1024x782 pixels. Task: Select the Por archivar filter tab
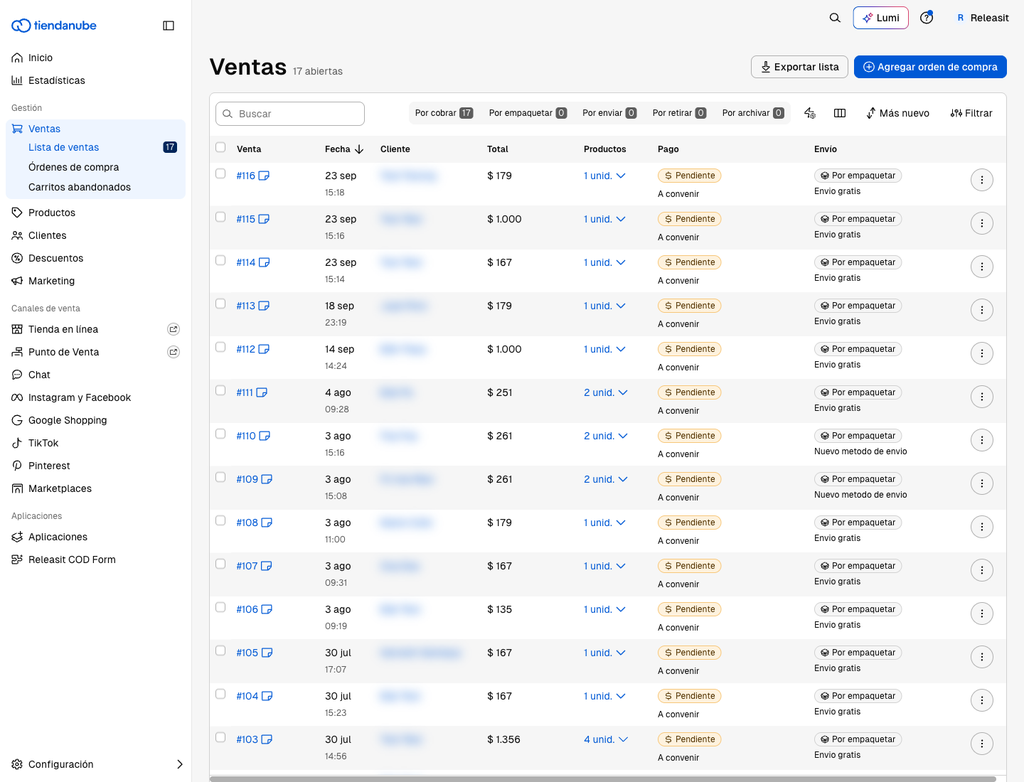[x=753, y=113]
